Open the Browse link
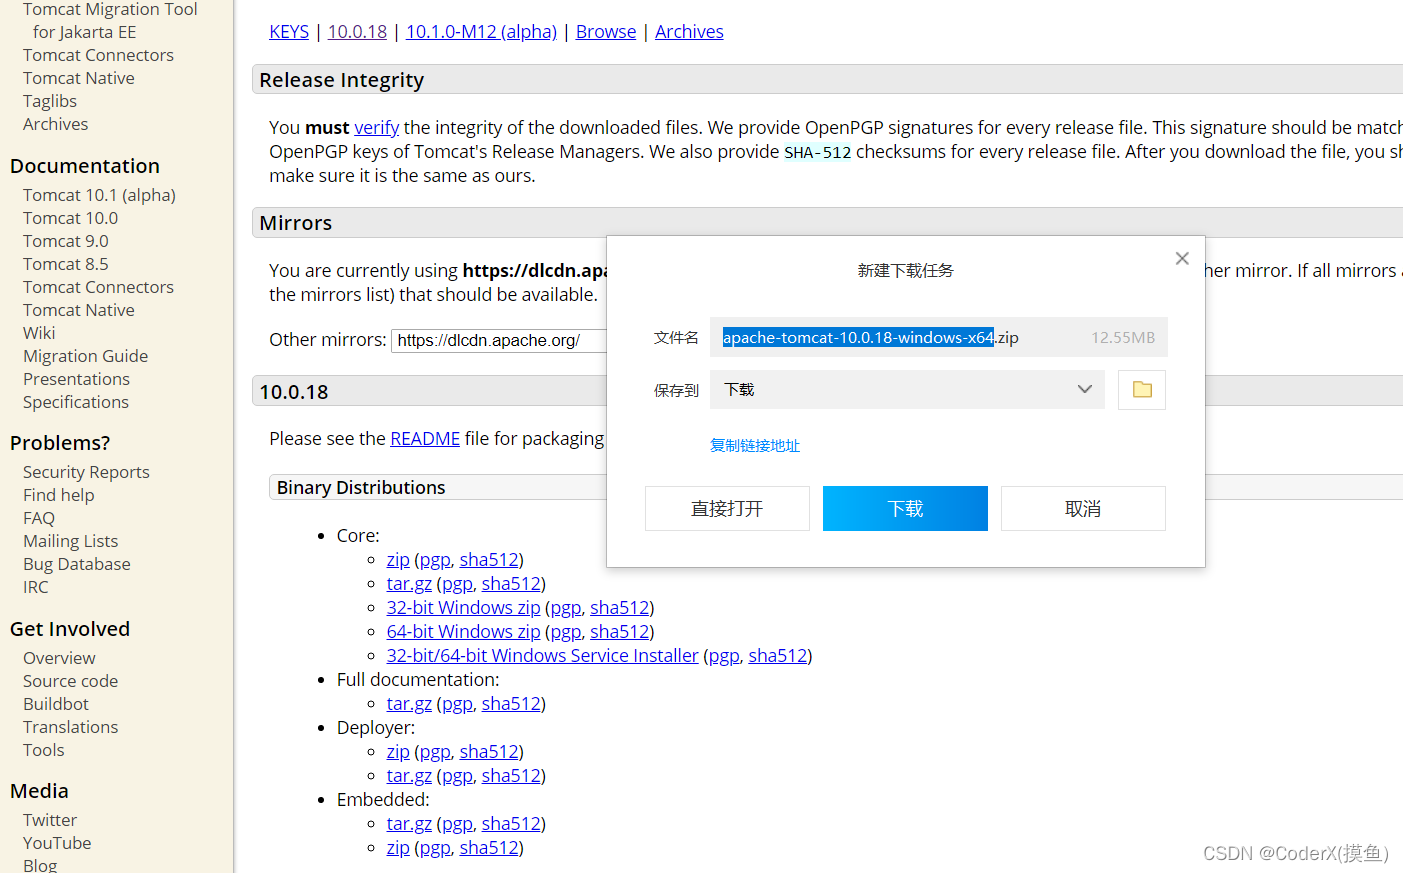Screen dimensions: 1403x873 (x=606, y=31)
